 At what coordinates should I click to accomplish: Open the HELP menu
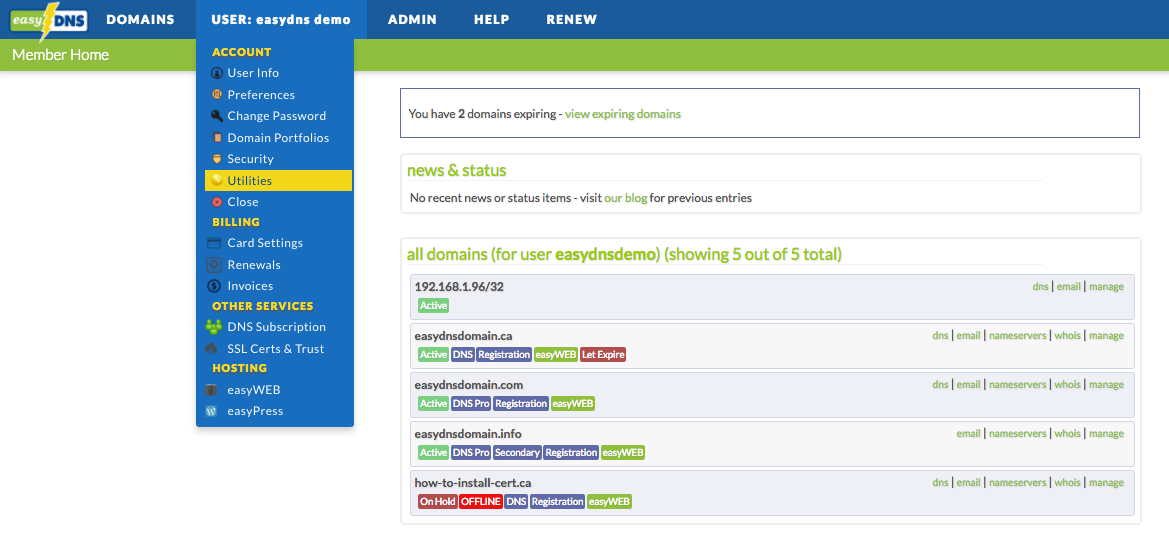click(491, 20)
